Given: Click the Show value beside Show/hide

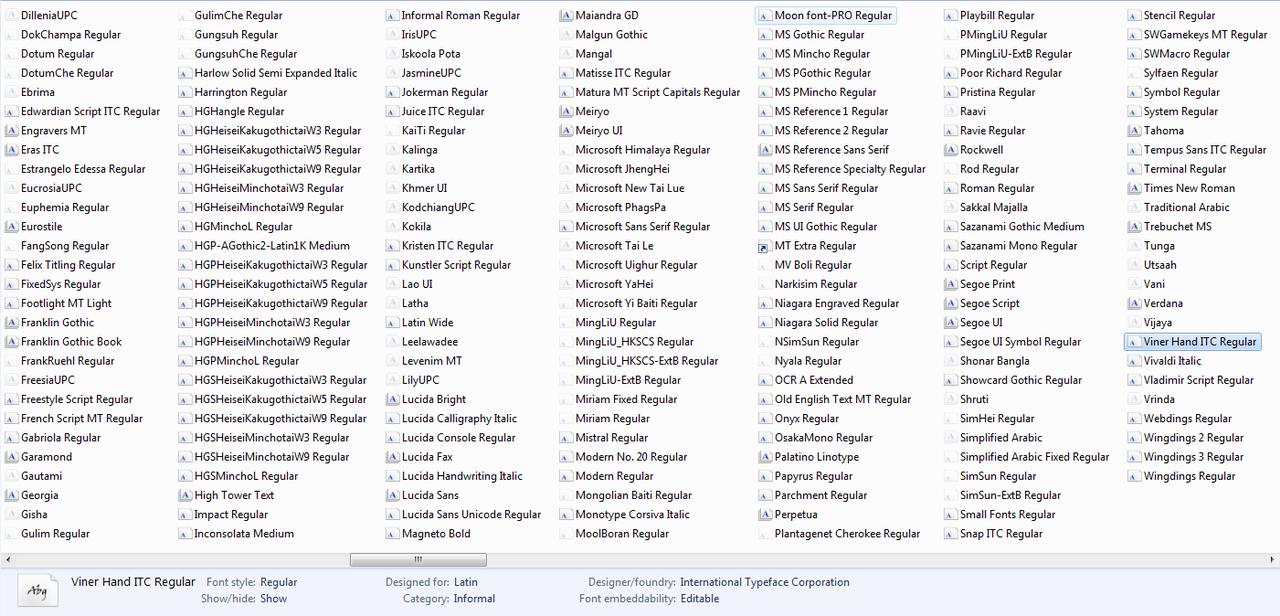Looking at the screenshot, I should pyautogui.click(x=273, y=599).
